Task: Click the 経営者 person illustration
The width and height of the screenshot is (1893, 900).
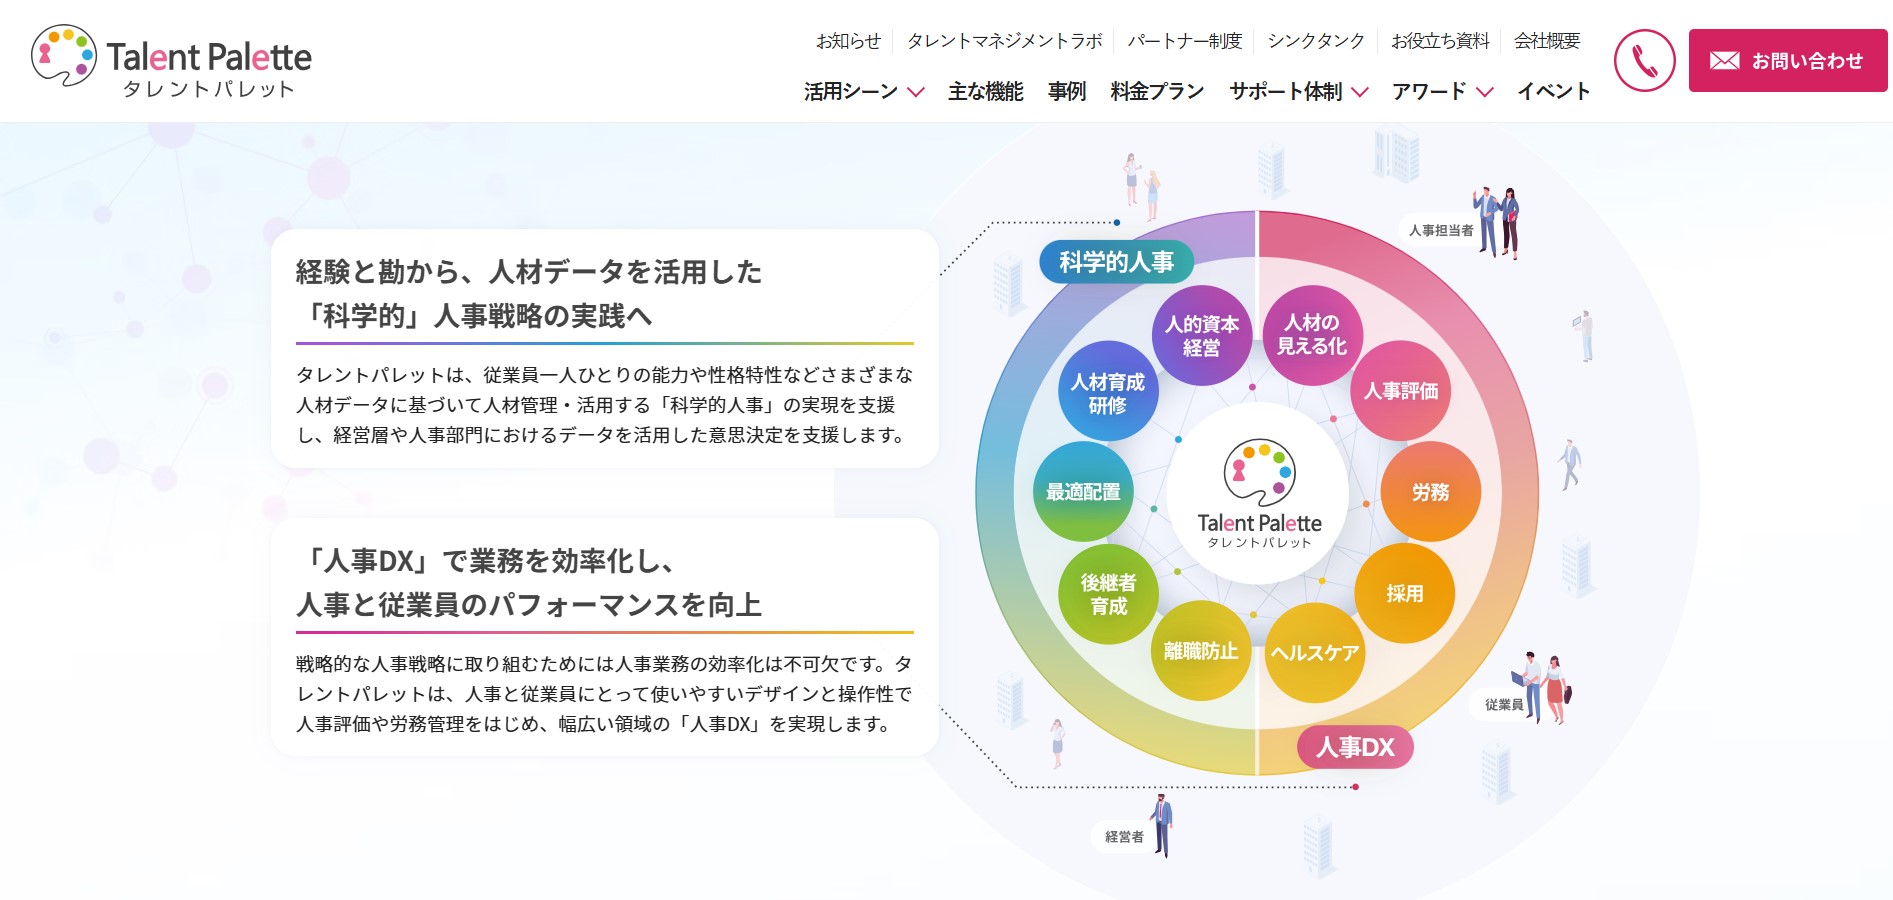Action: pyautogui.click(x=1161, y=826)
